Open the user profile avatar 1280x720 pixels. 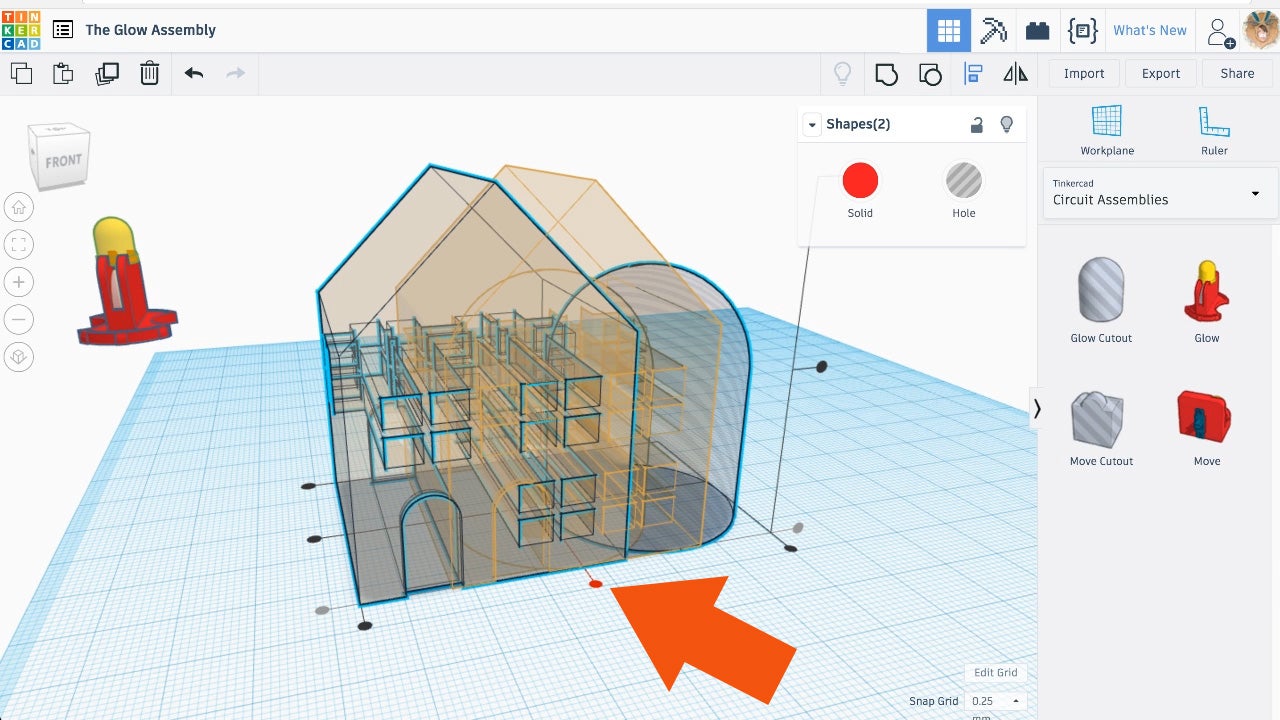coord(1260,30)
